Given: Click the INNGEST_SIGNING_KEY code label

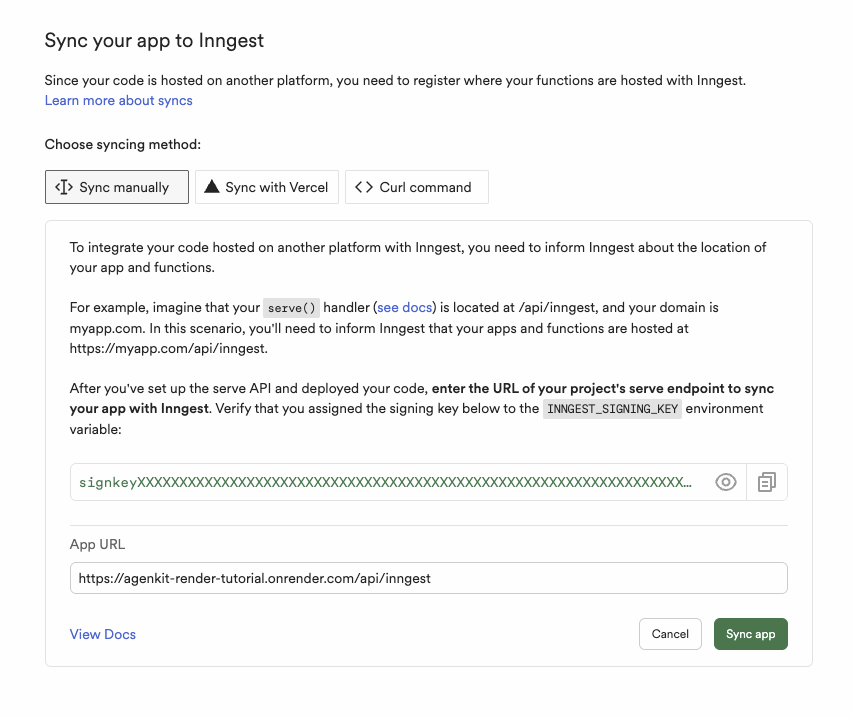Looking at the screenshot, I should click(612, 408).
